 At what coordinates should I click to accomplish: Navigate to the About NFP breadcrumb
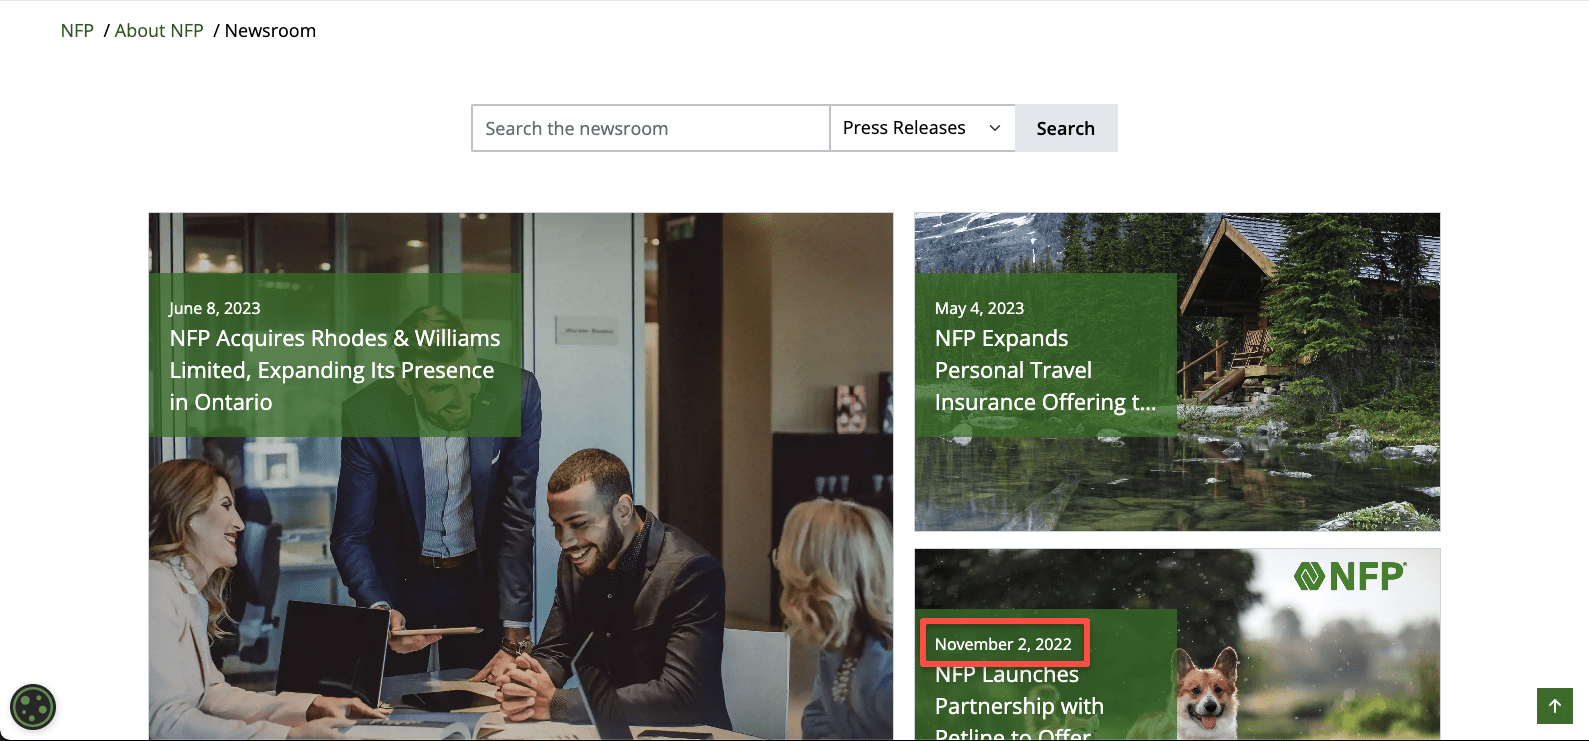[159, 31]
